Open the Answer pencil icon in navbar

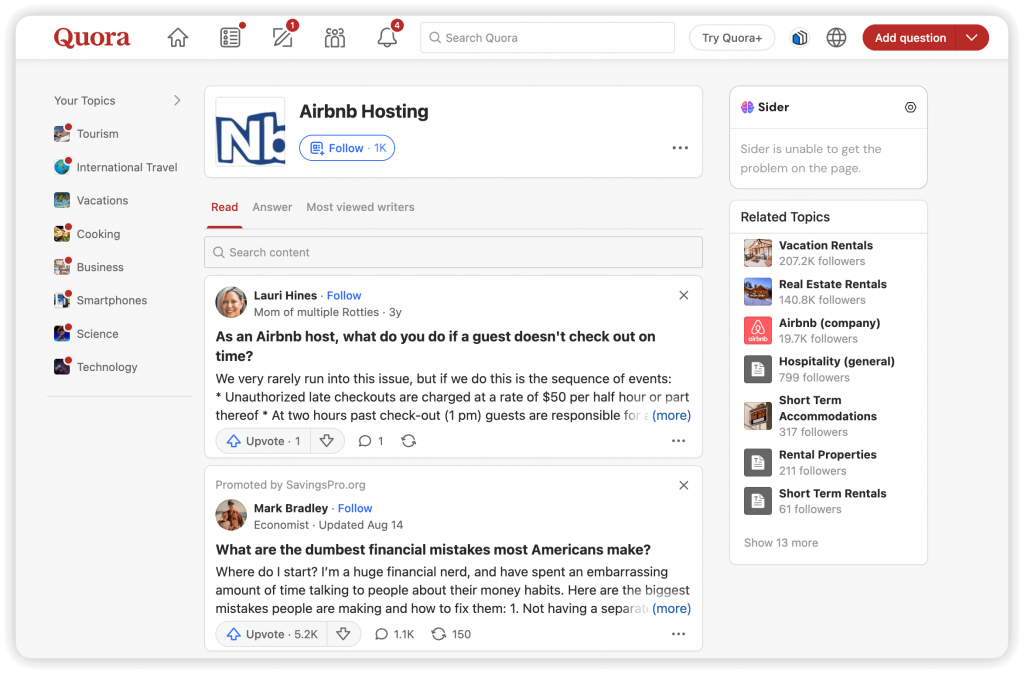[283, 38]
